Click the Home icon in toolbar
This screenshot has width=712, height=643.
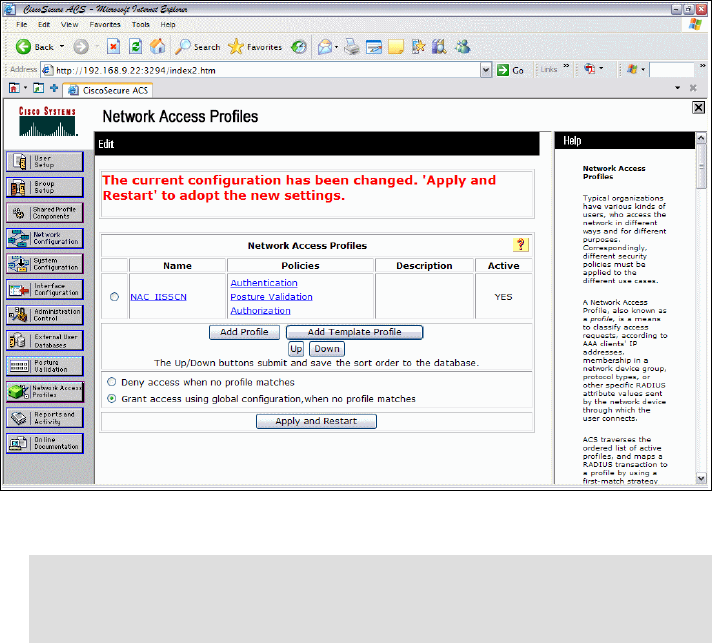157,46
